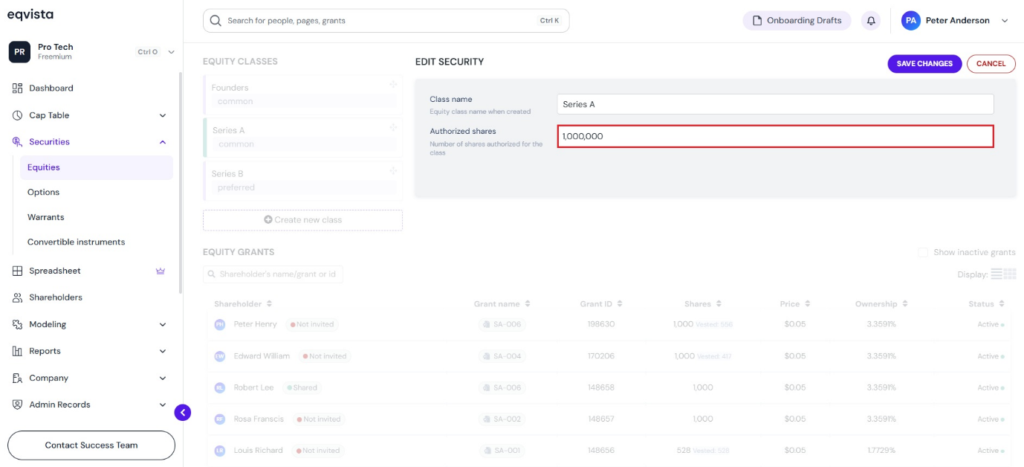Click the PR company avatar

pos(20,52)
